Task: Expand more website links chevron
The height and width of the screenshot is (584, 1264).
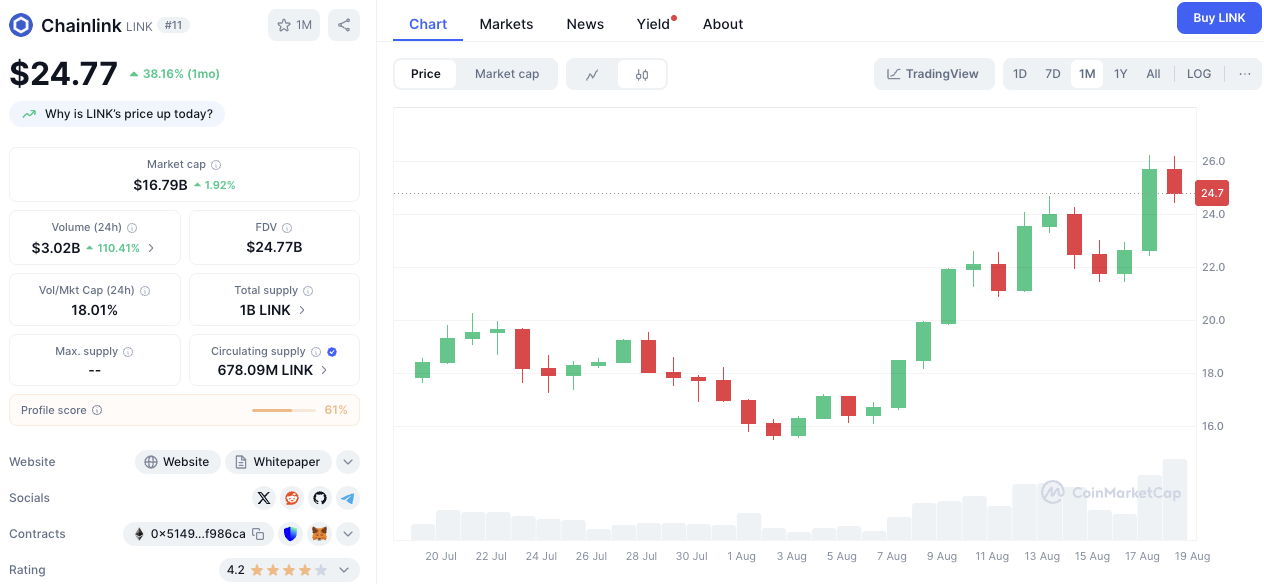Action: point(347,462)
